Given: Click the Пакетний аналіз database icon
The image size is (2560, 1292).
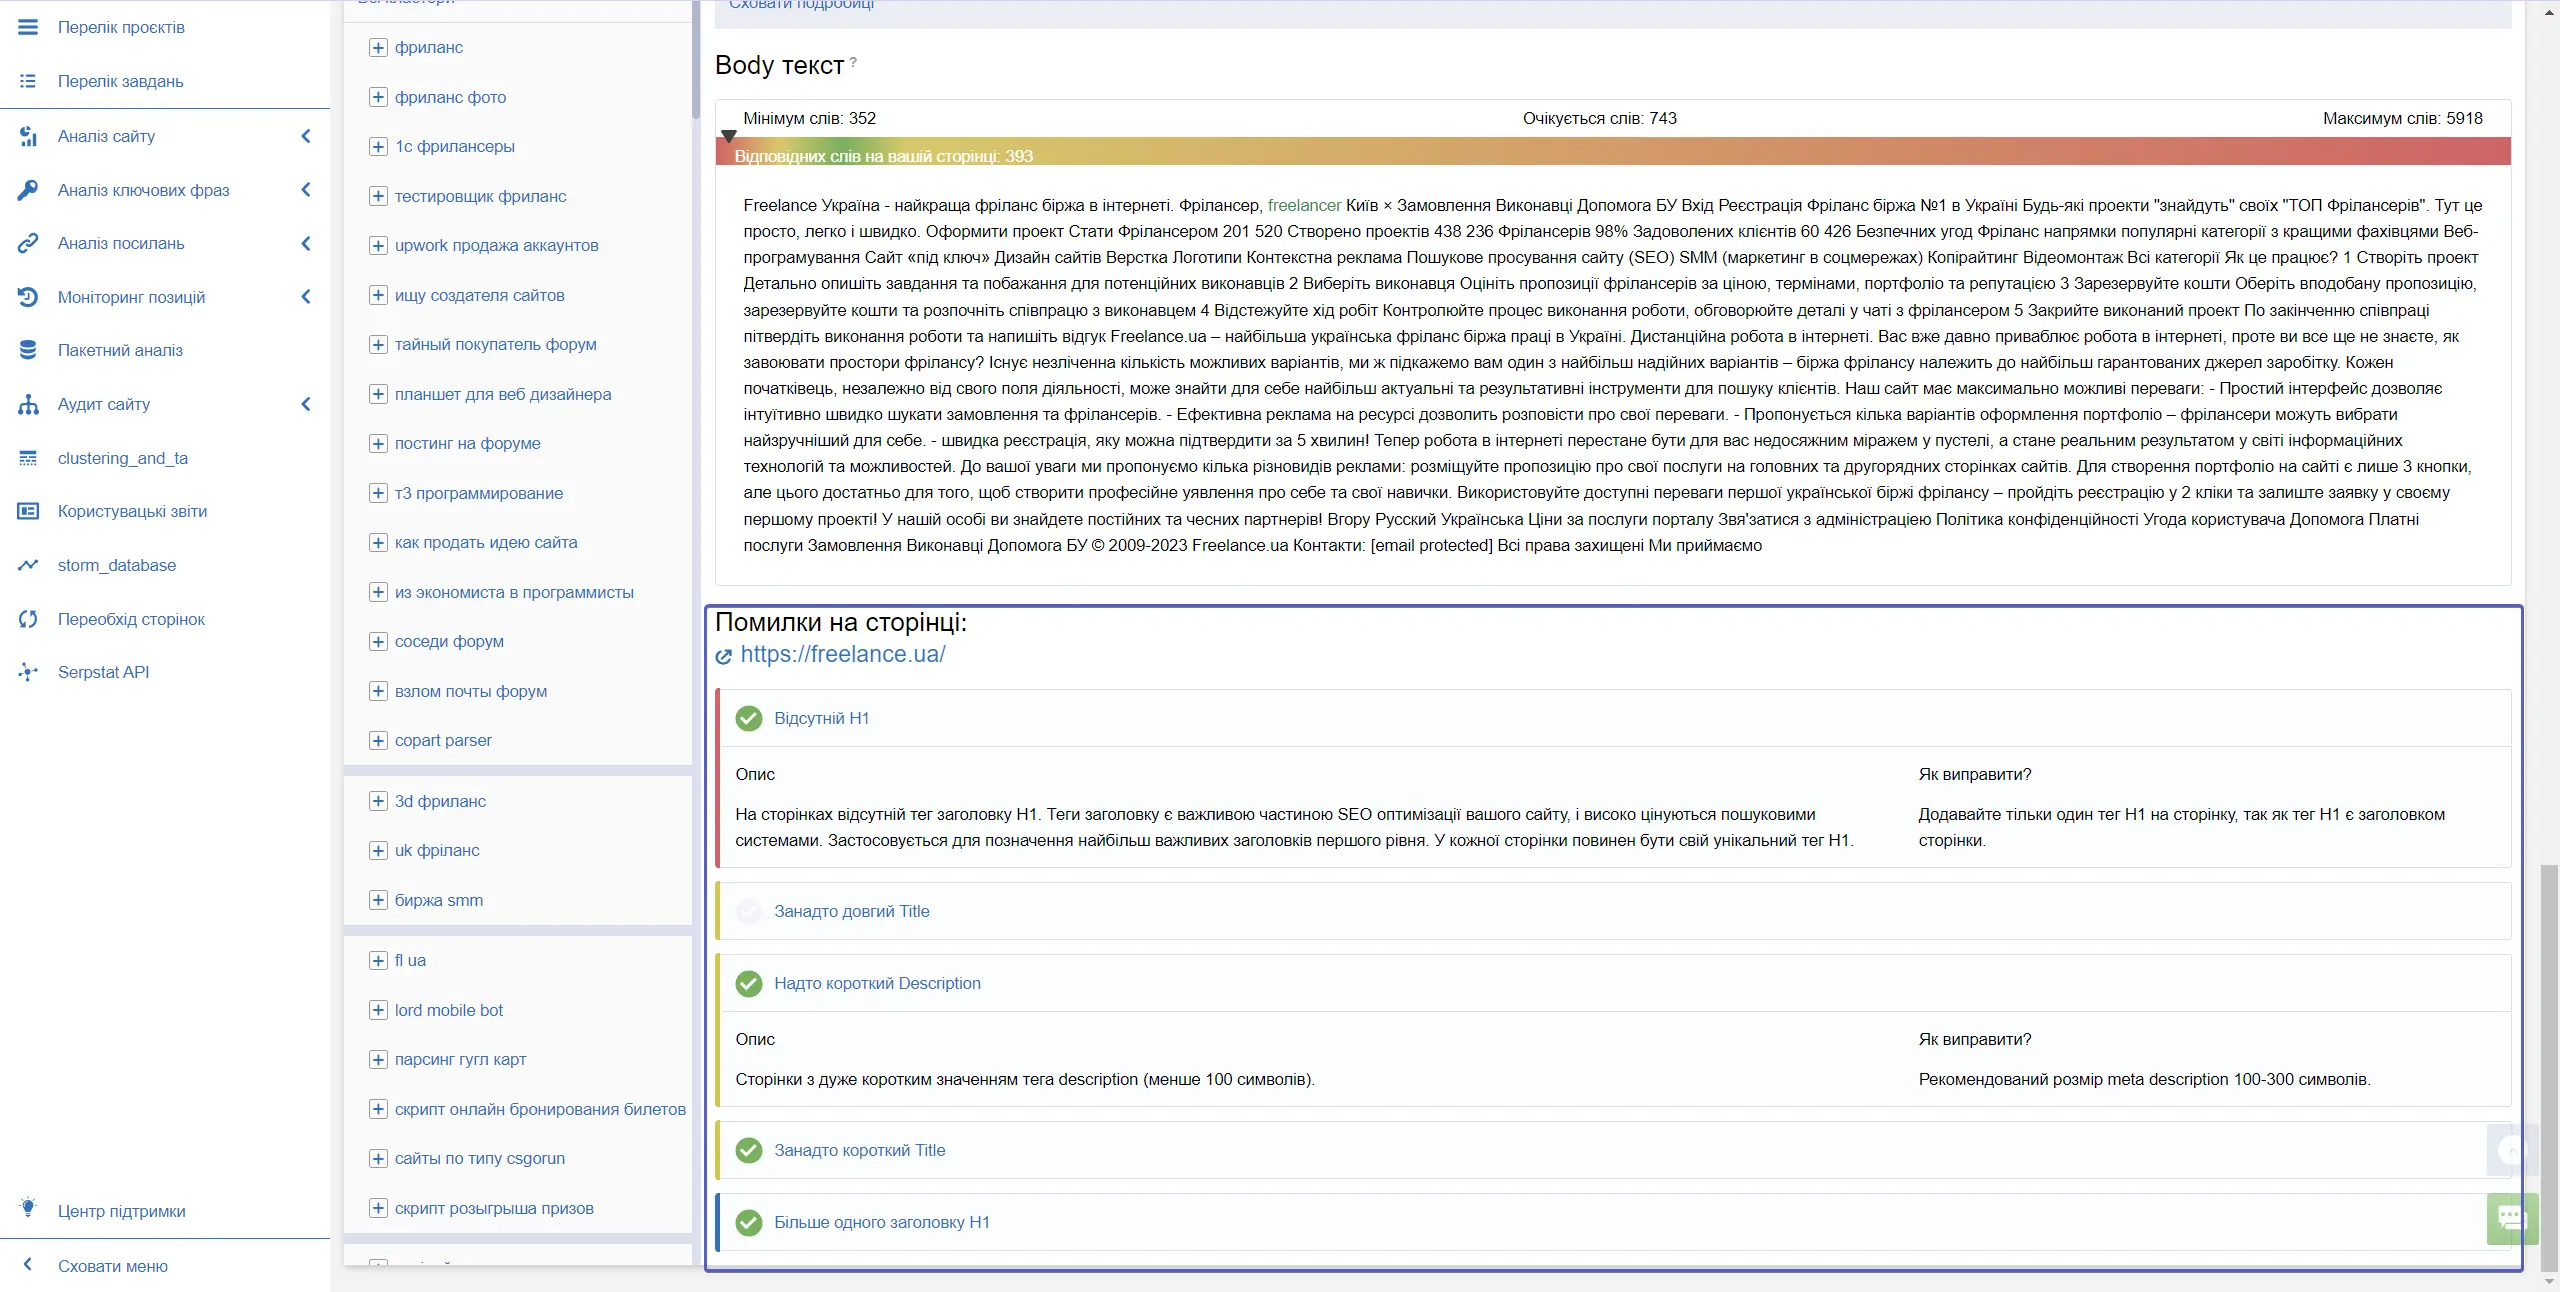Looking at the screenshot, I should point(28,350).
